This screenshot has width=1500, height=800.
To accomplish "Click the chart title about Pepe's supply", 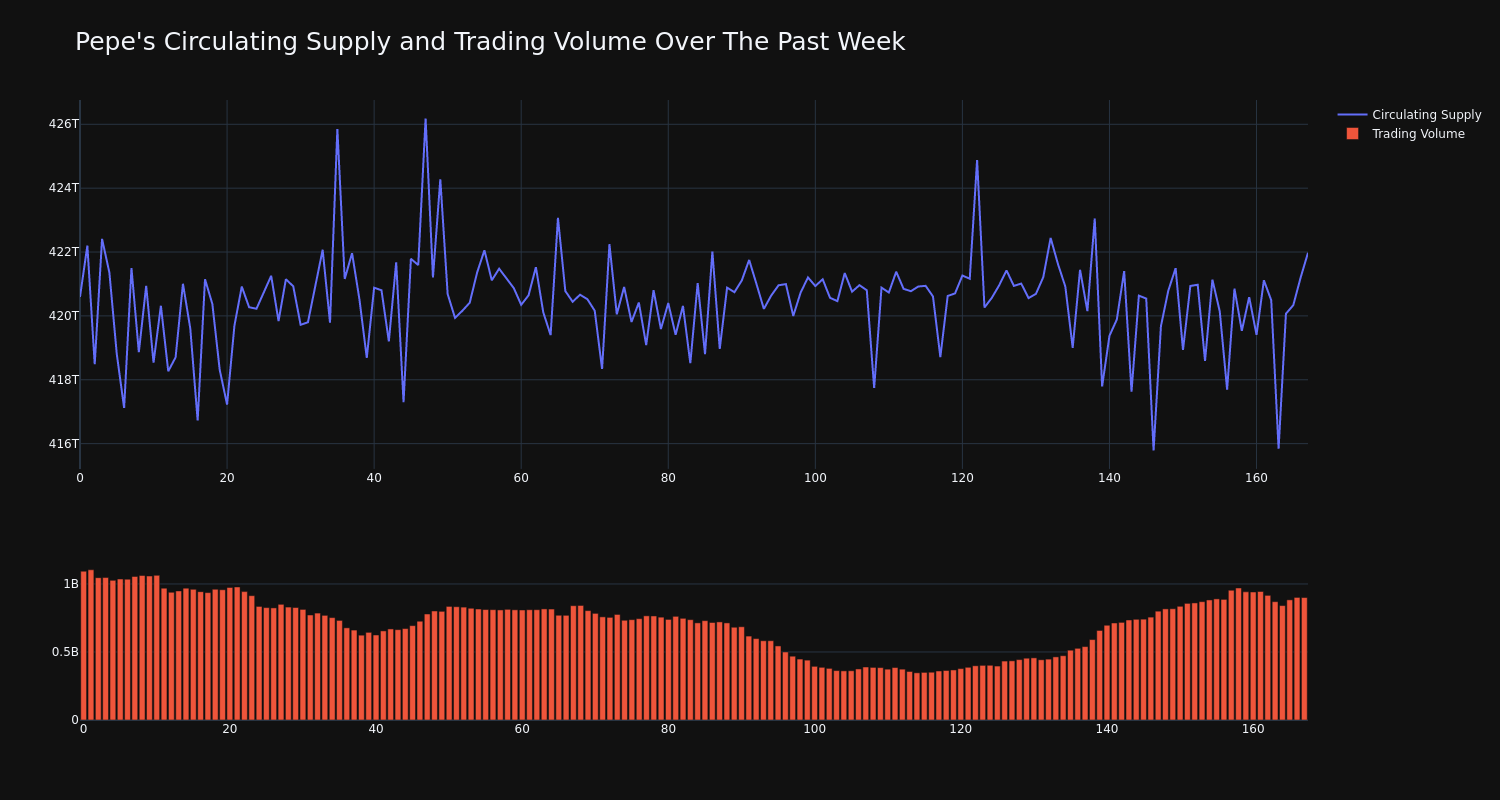I will click(490, 42).
